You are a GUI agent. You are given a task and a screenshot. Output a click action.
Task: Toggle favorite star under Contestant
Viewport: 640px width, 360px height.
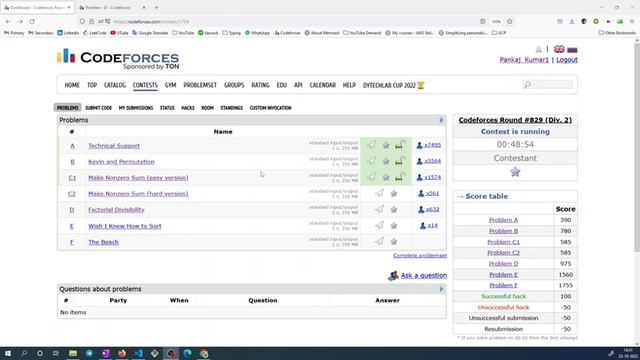coord(515,172)
